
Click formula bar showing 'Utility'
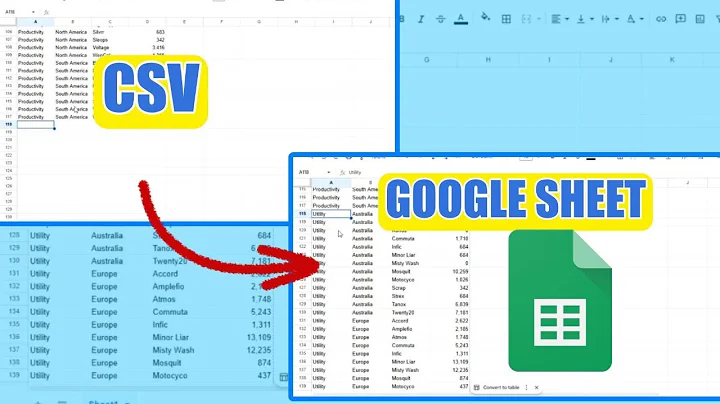pyautogui.click(x=354, y=173)
